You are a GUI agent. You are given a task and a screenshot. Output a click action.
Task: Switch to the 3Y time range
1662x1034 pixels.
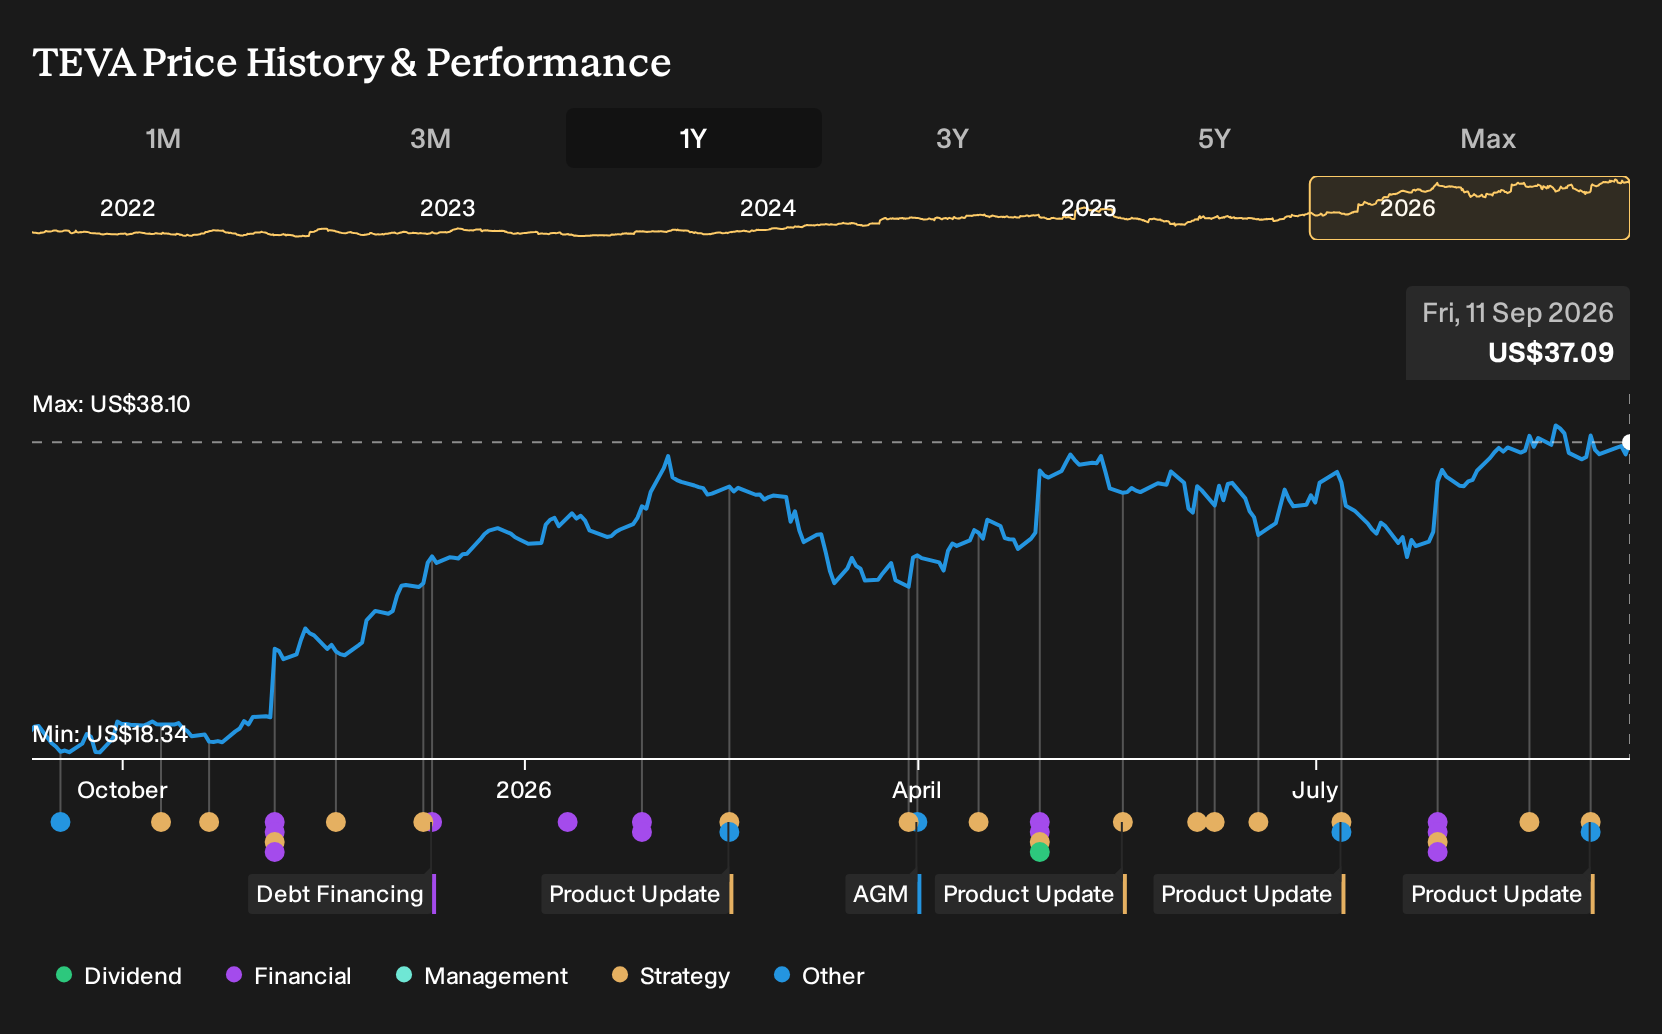tap(952, 138)
